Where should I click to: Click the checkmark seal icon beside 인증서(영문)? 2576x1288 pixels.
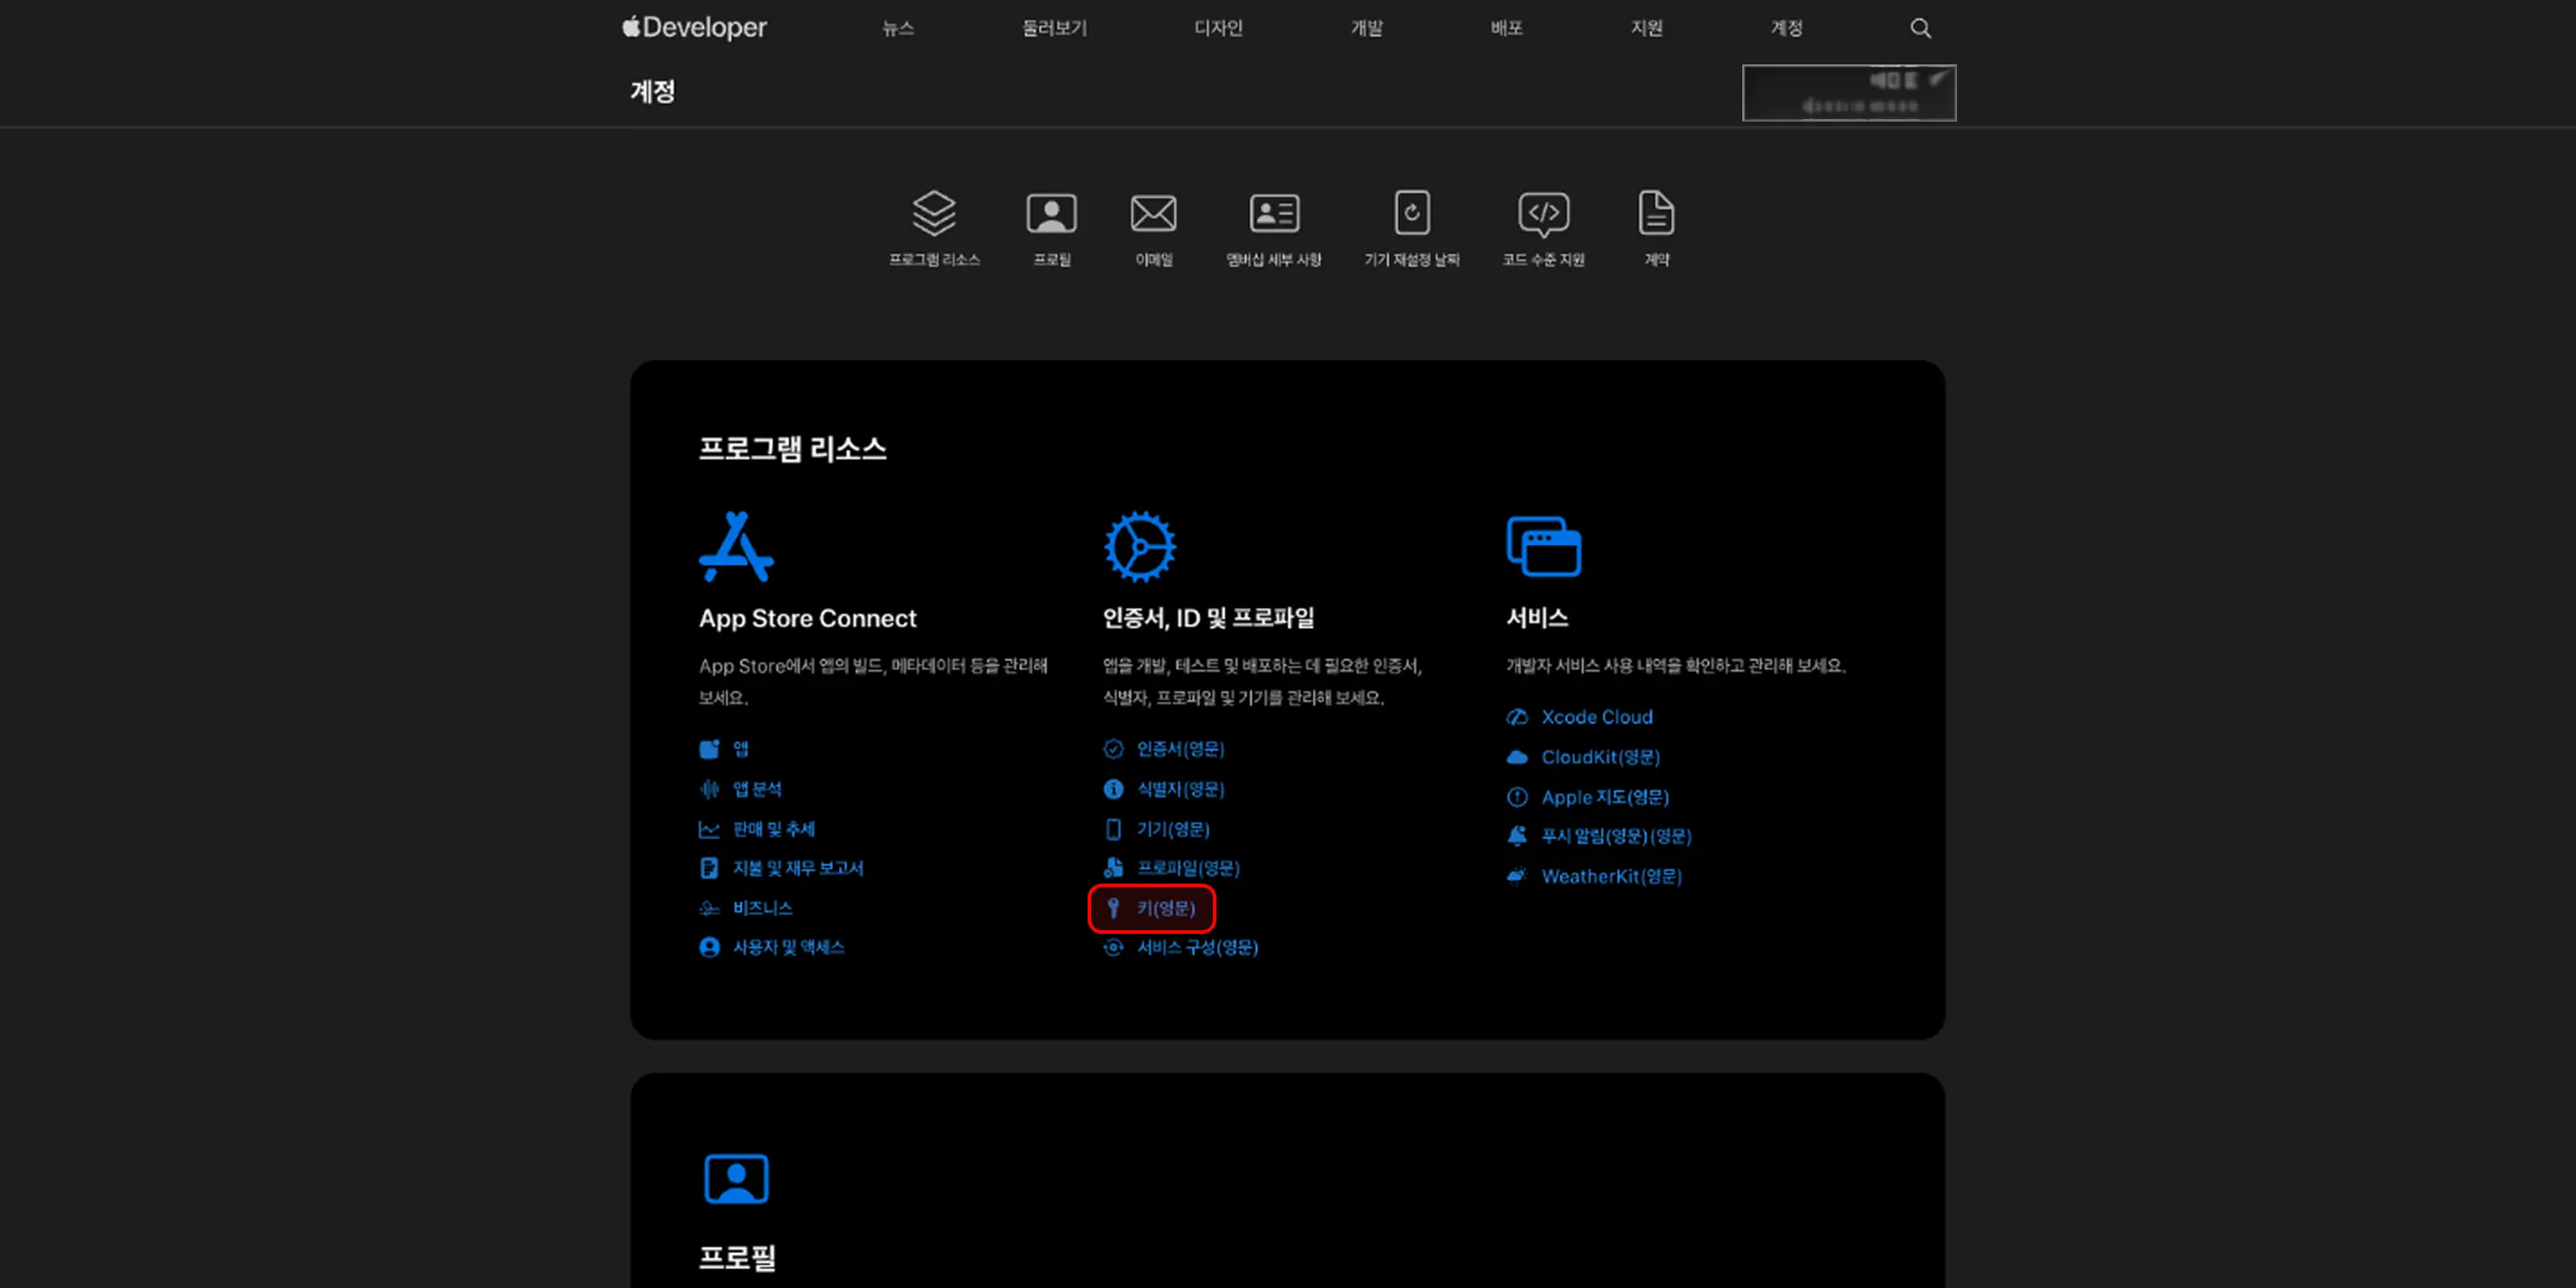pos(1113,749)
